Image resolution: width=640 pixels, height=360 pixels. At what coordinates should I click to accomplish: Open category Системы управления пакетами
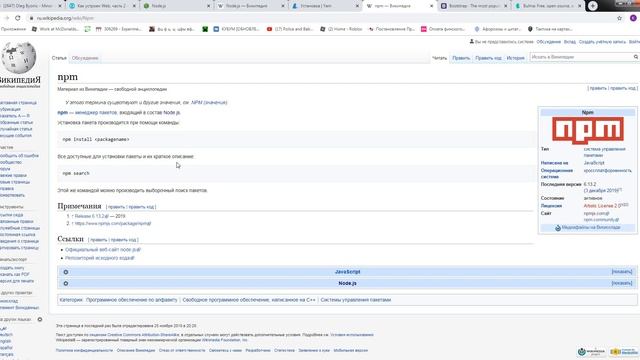(356, 300)
